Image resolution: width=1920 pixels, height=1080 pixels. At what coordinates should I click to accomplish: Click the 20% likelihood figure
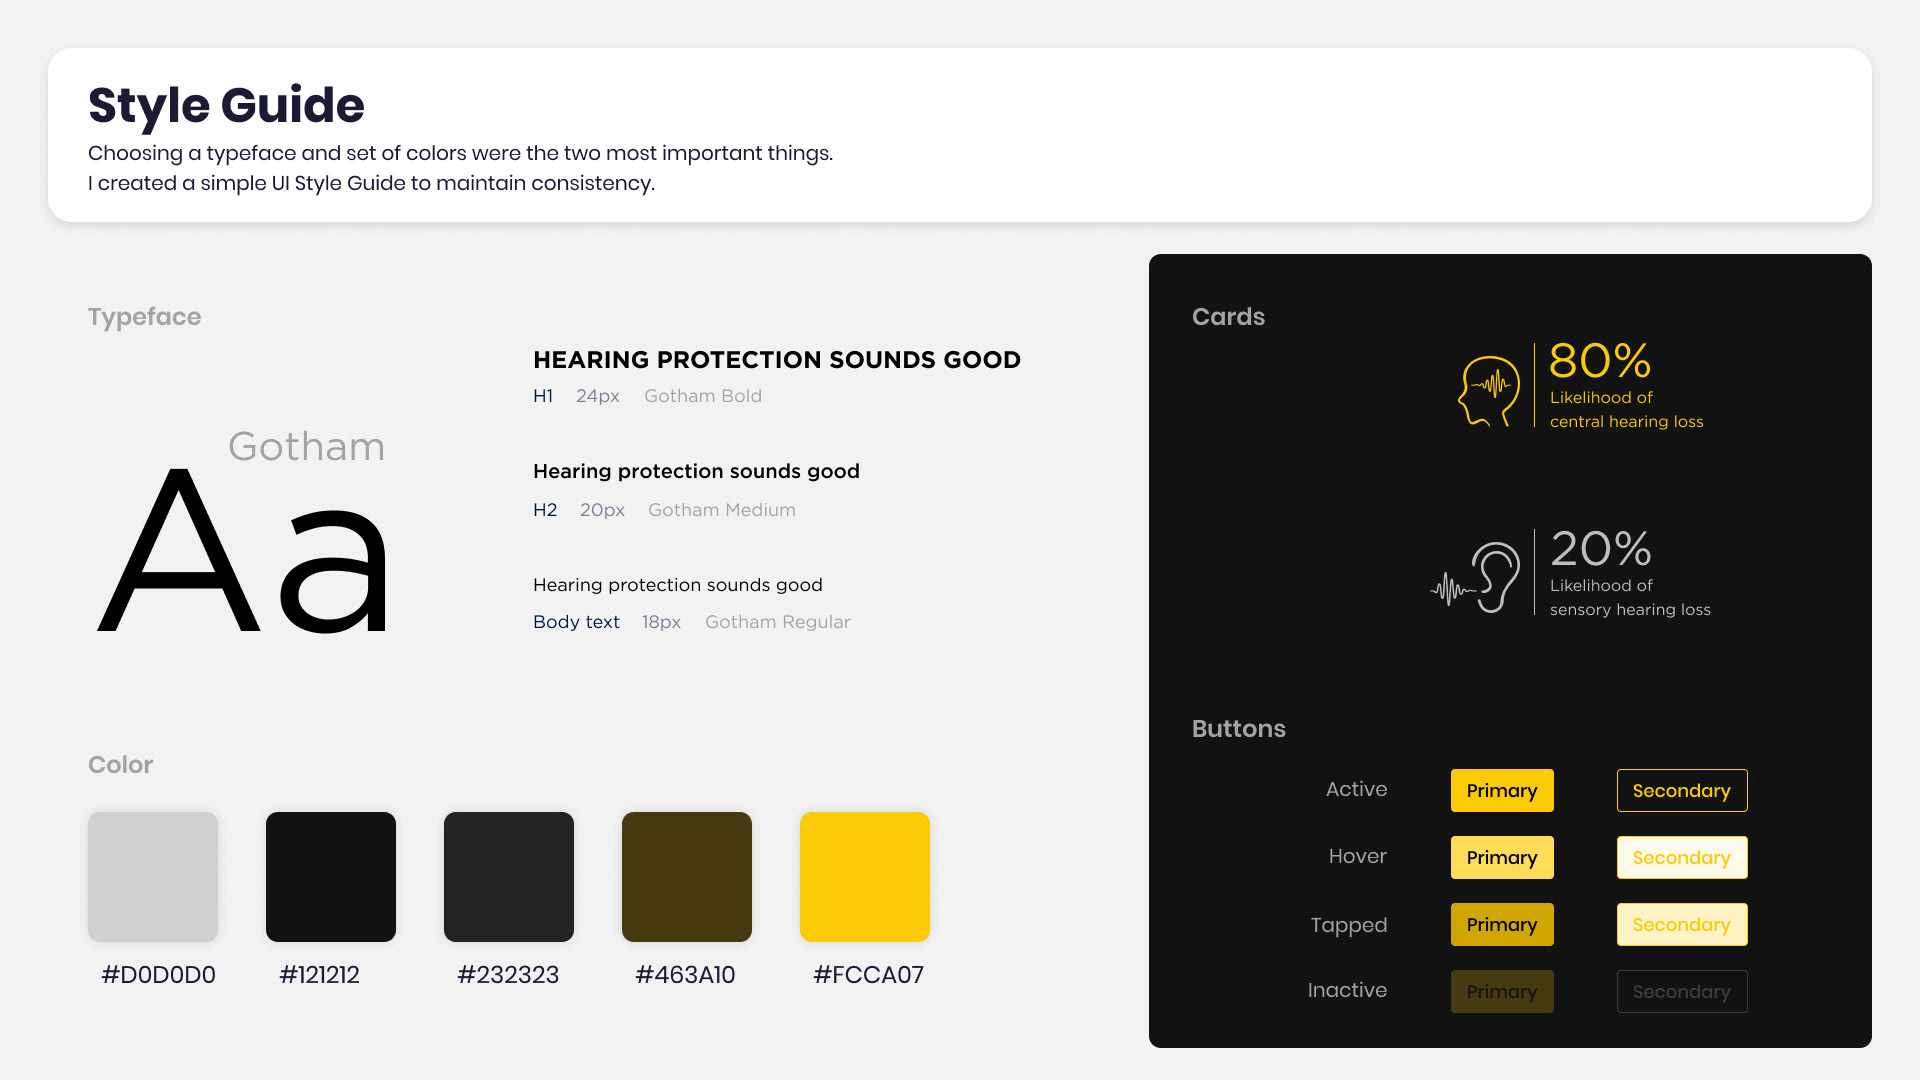1600,549
